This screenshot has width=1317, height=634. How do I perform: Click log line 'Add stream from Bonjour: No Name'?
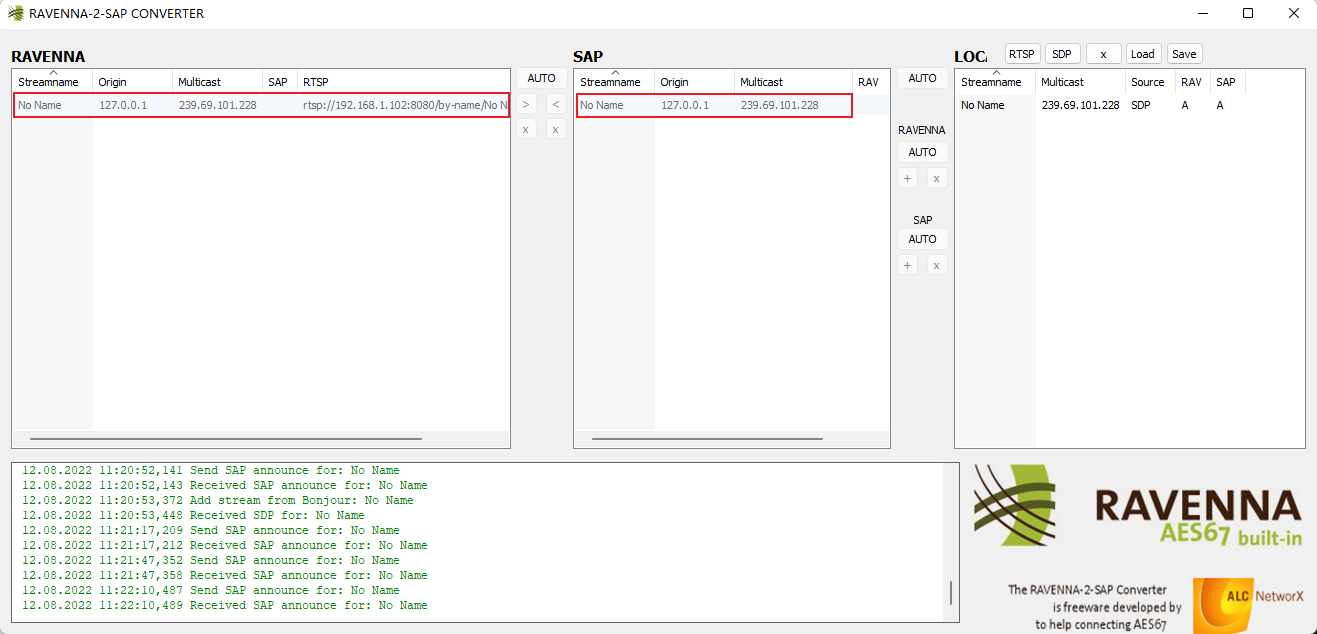coord(217,500)
